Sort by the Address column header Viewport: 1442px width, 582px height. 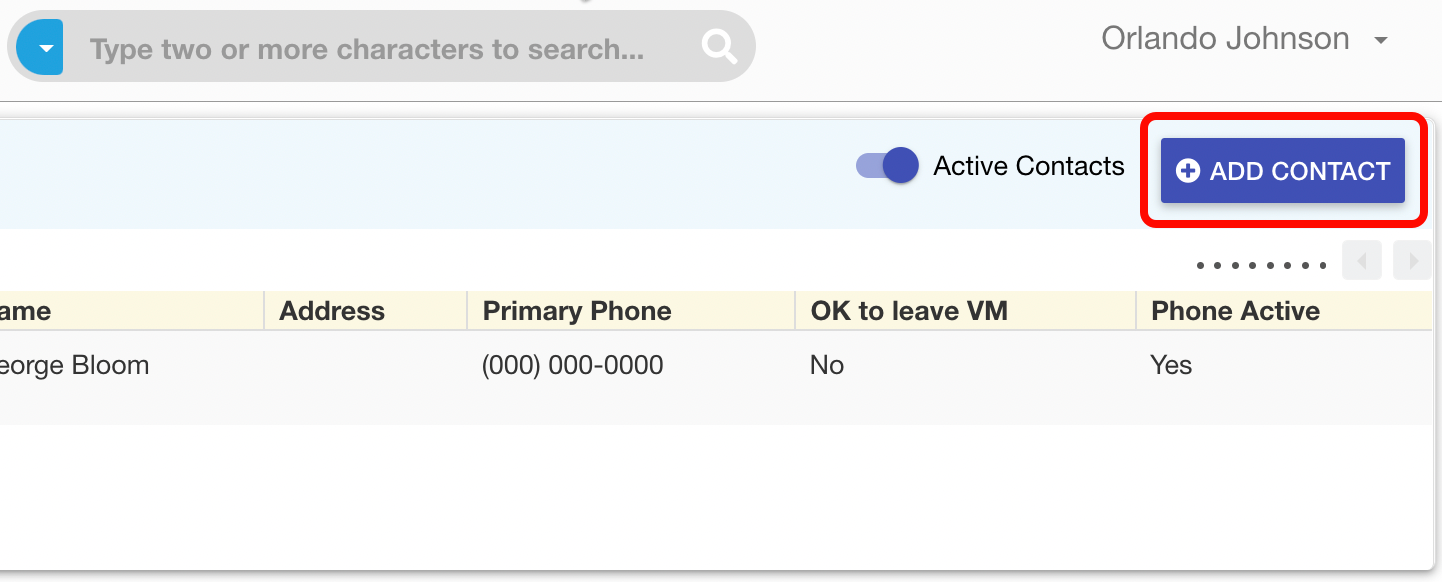point(332,311)
